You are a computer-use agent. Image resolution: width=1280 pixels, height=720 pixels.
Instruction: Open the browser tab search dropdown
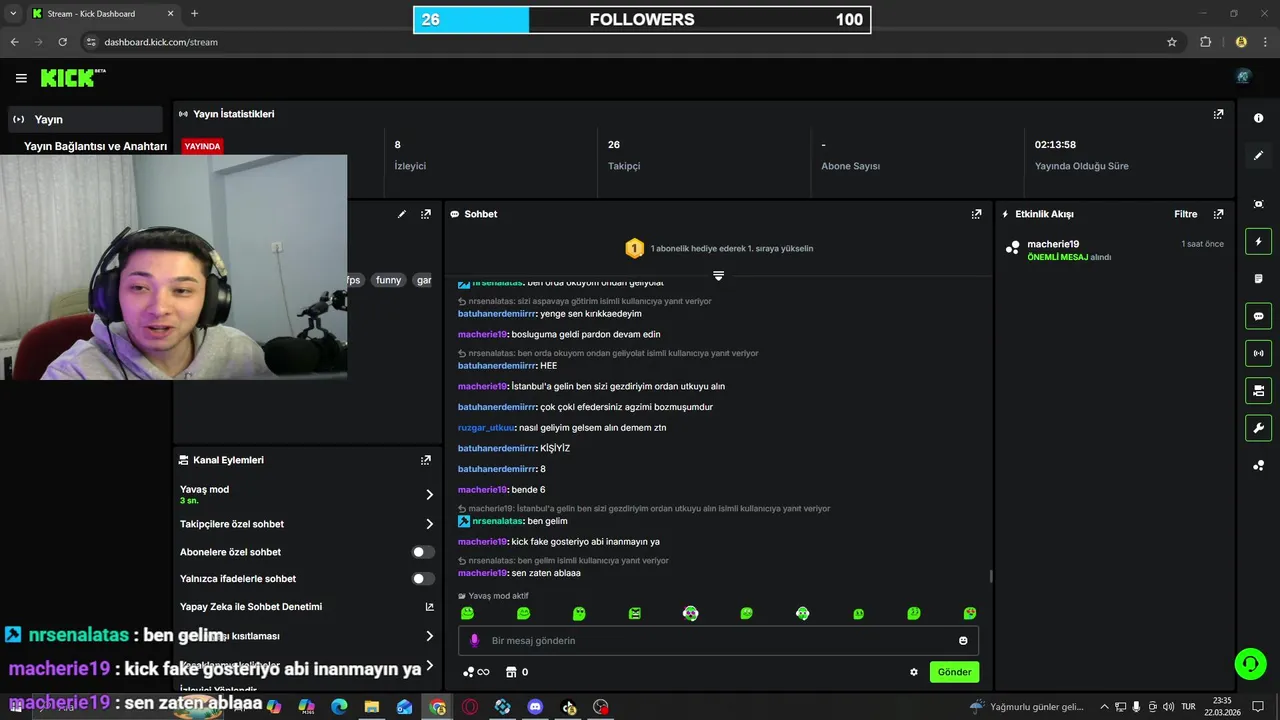[13, 13]
